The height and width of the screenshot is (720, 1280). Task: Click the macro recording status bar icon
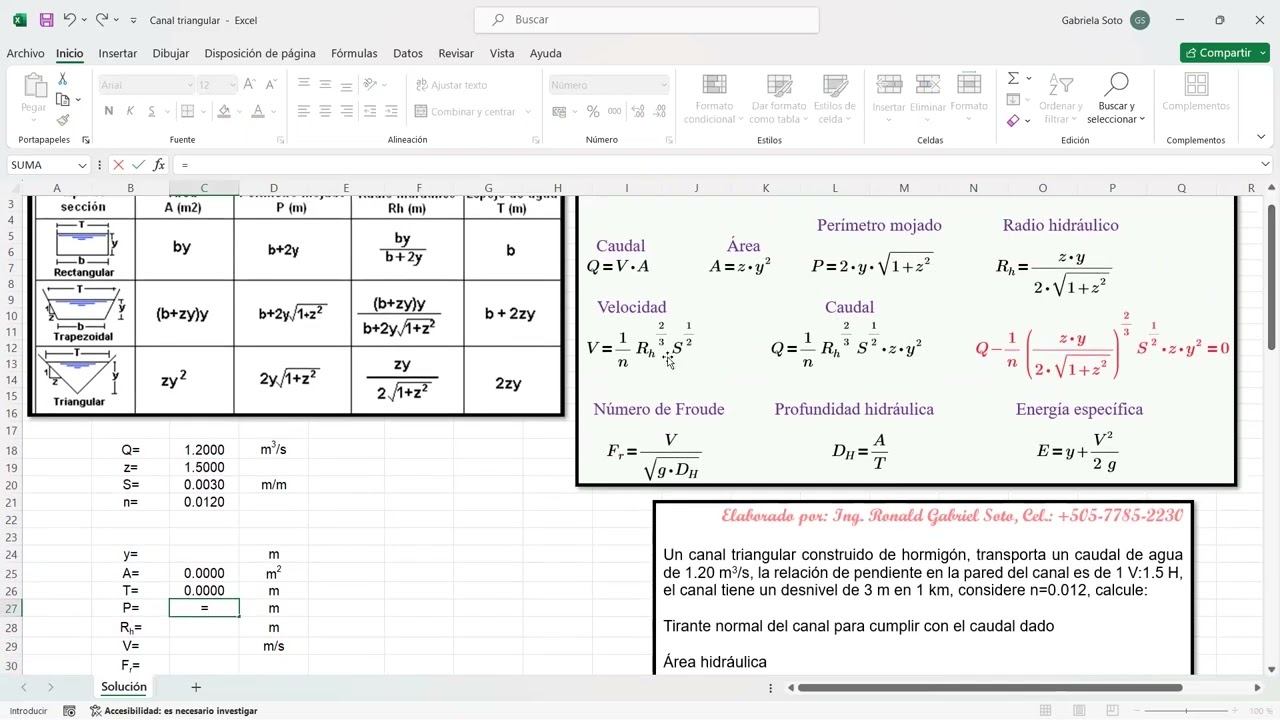tap(69, 711)
